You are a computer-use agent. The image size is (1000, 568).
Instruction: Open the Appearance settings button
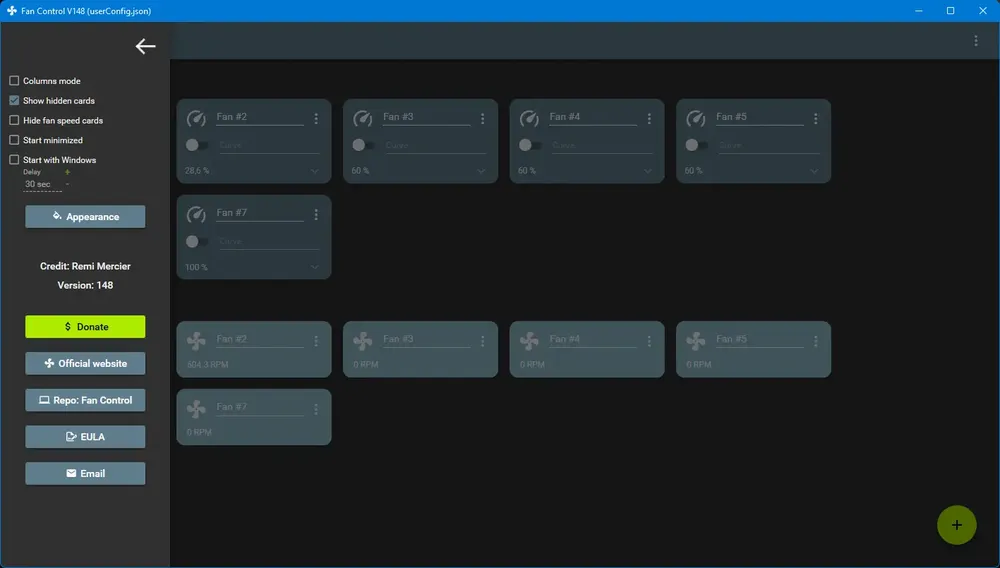tap(85, 217)
